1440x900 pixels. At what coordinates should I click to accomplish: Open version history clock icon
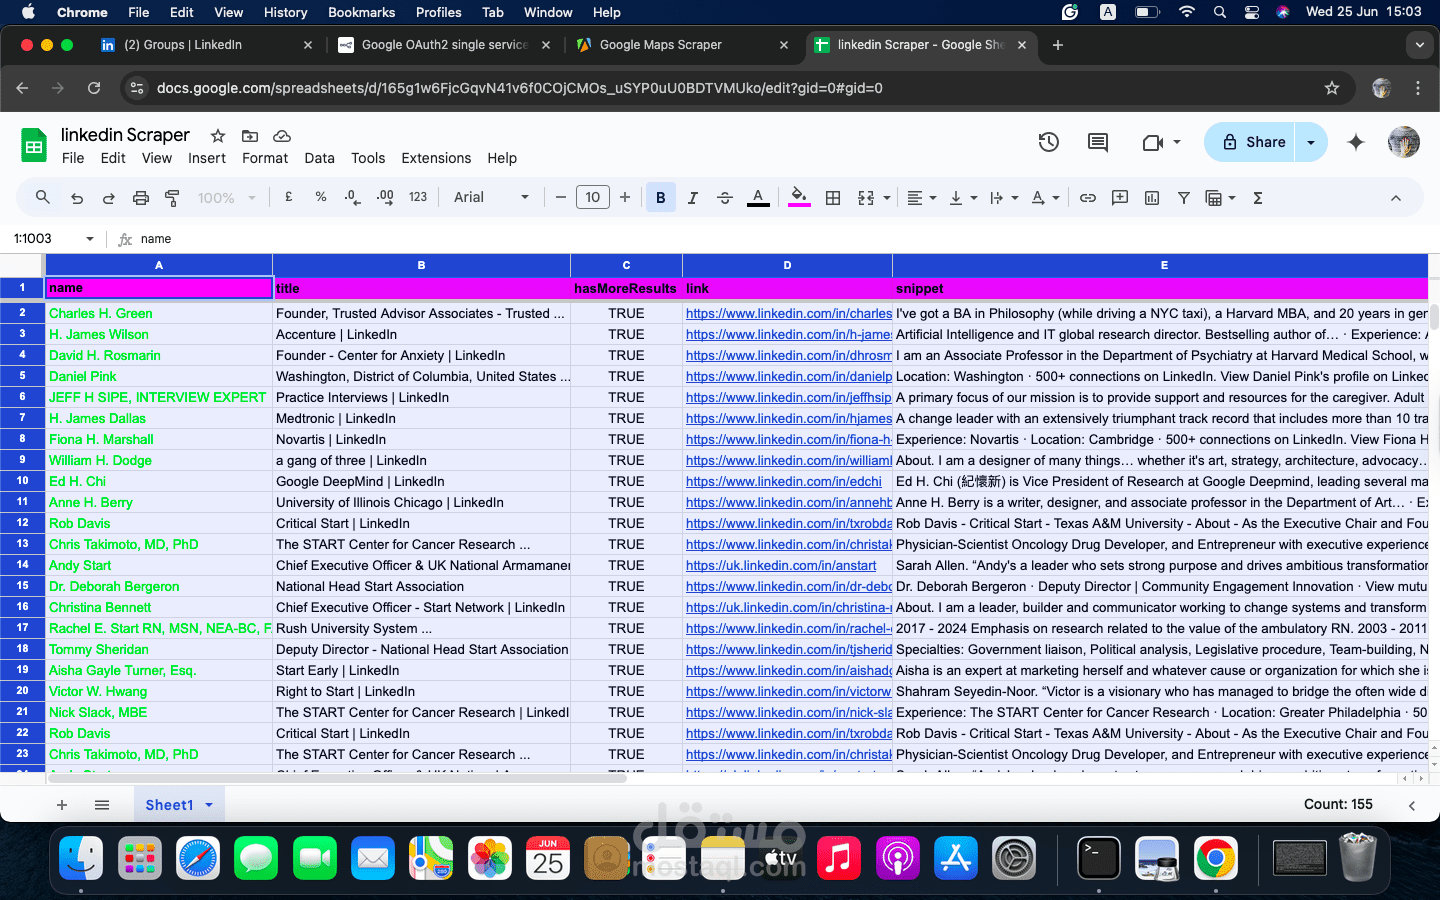tap(1049, 142)
